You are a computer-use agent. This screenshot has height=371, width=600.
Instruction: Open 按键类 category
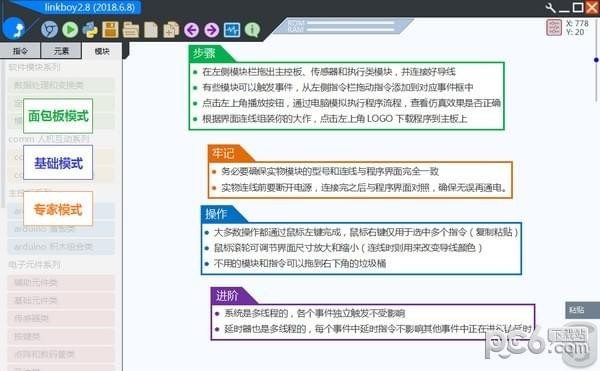click(x=61, y=337)
